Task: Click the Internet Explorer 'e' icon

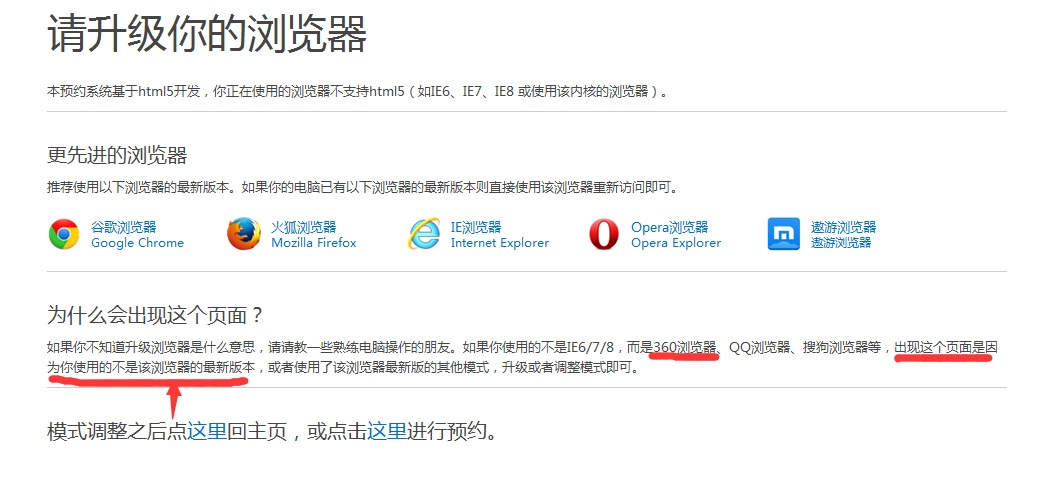Action: (x=424, y=234)
